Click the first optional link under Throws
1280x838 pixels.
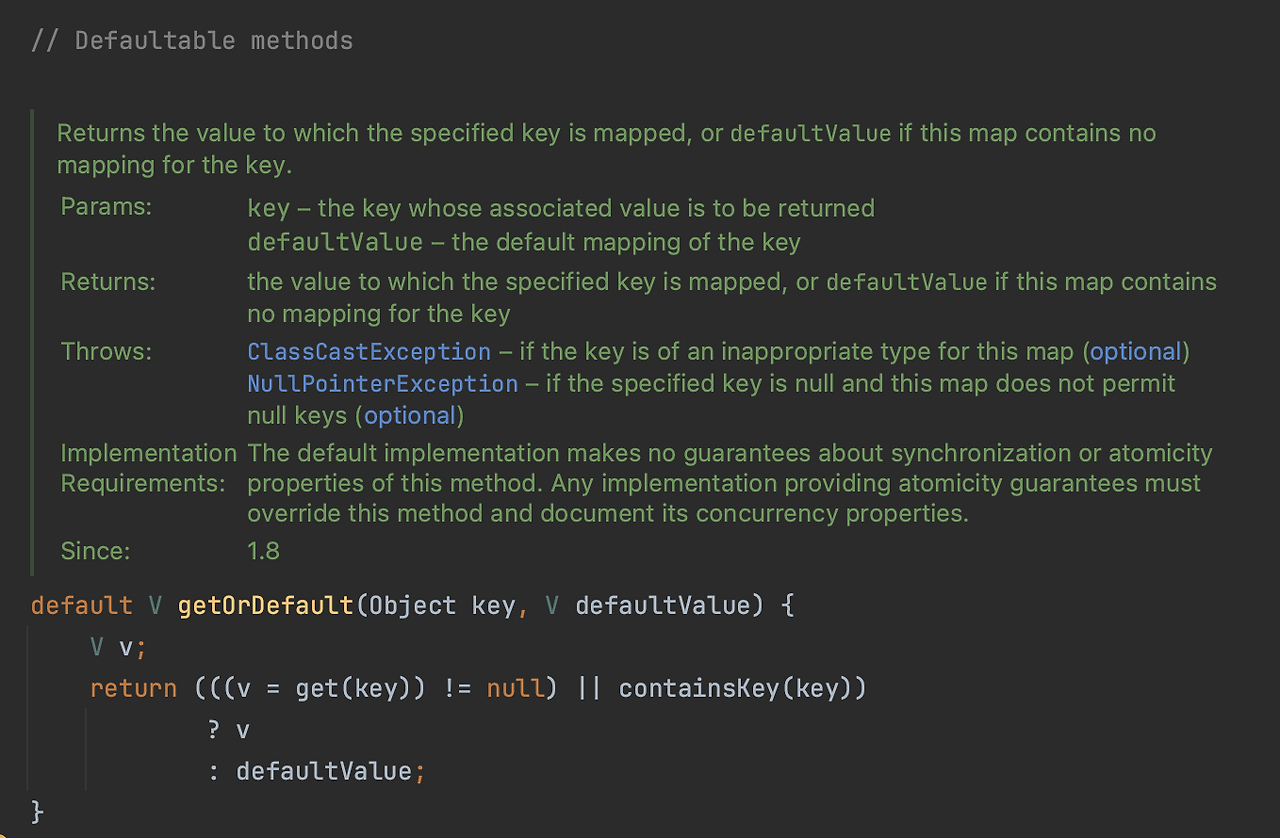click(x=1135, y=351)
